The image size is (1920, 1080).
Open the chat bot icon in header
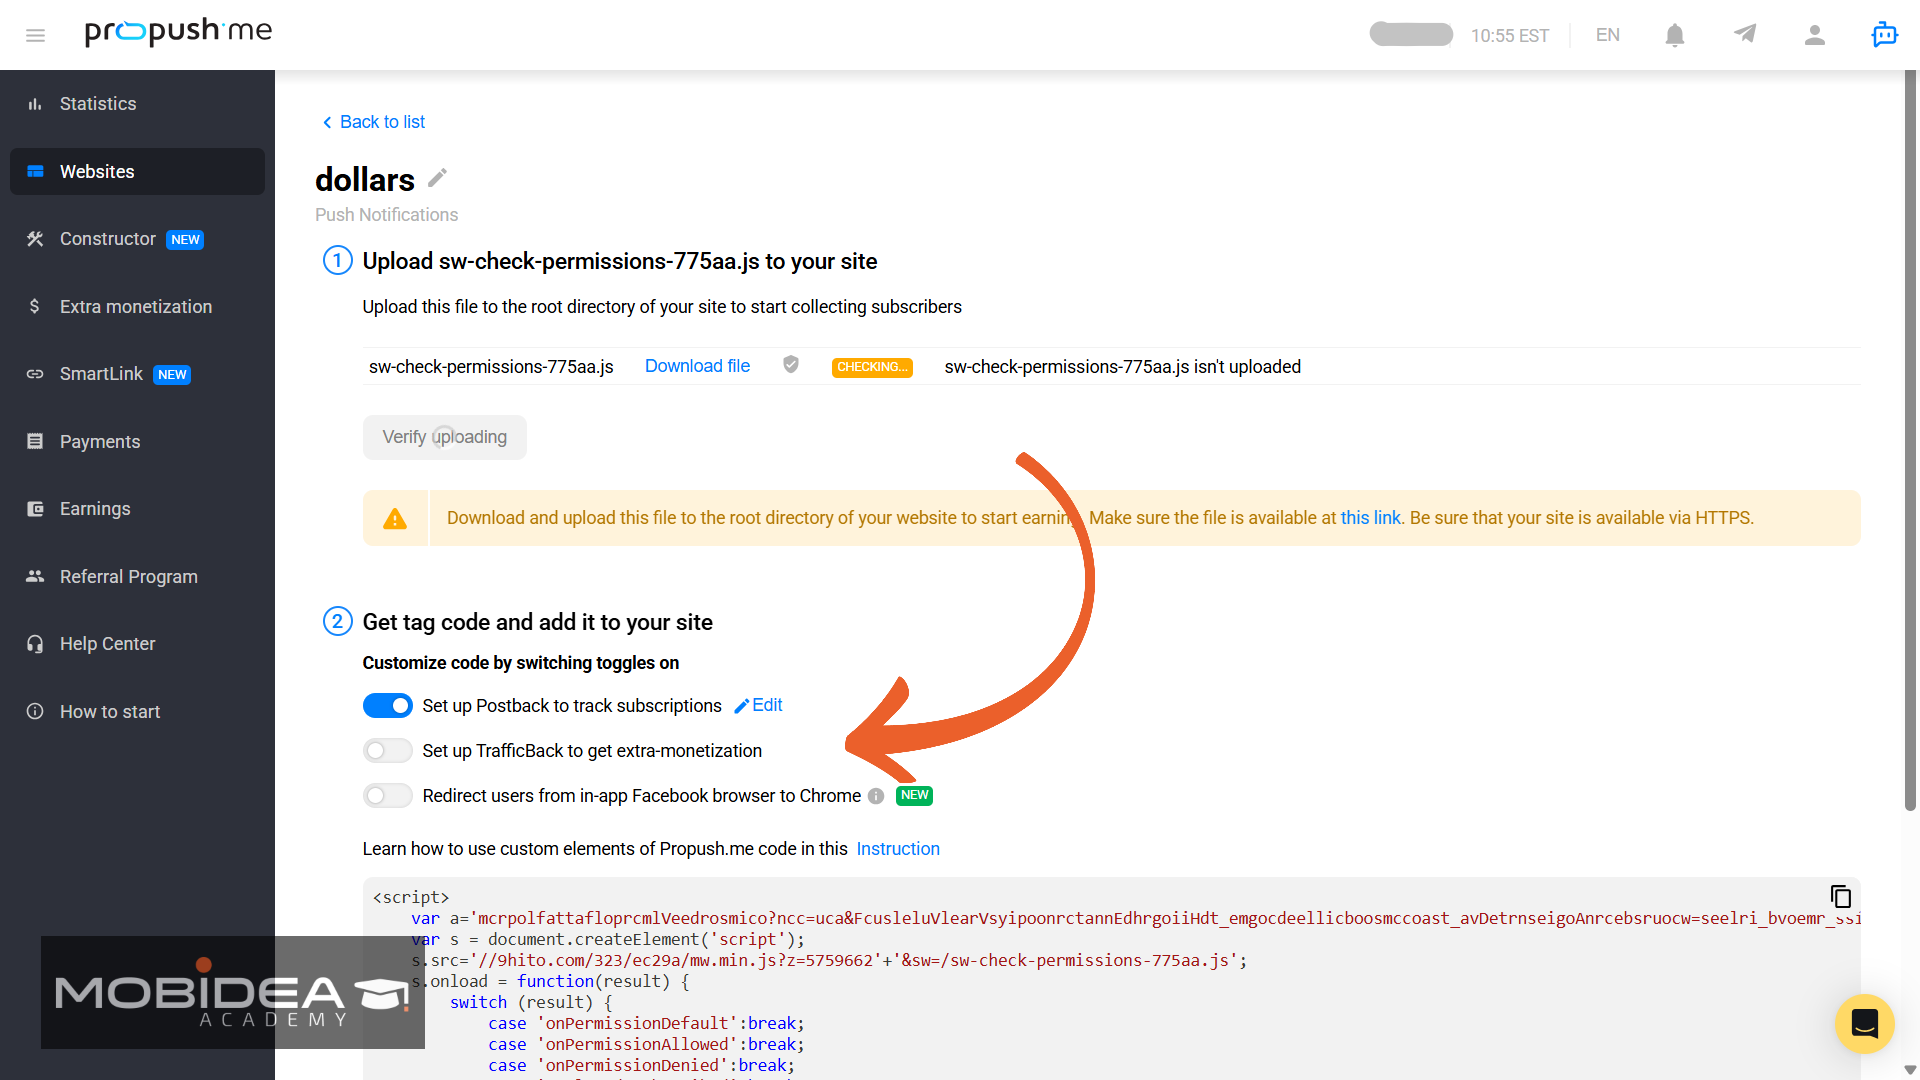(1885, 34)
